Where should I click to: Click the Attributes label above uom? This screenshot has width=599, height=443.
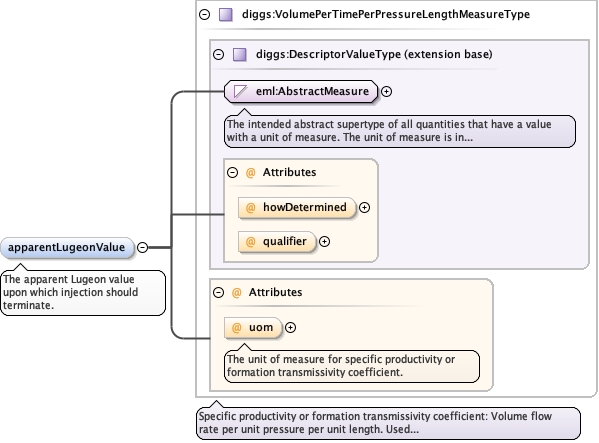(x=275, y=293)
